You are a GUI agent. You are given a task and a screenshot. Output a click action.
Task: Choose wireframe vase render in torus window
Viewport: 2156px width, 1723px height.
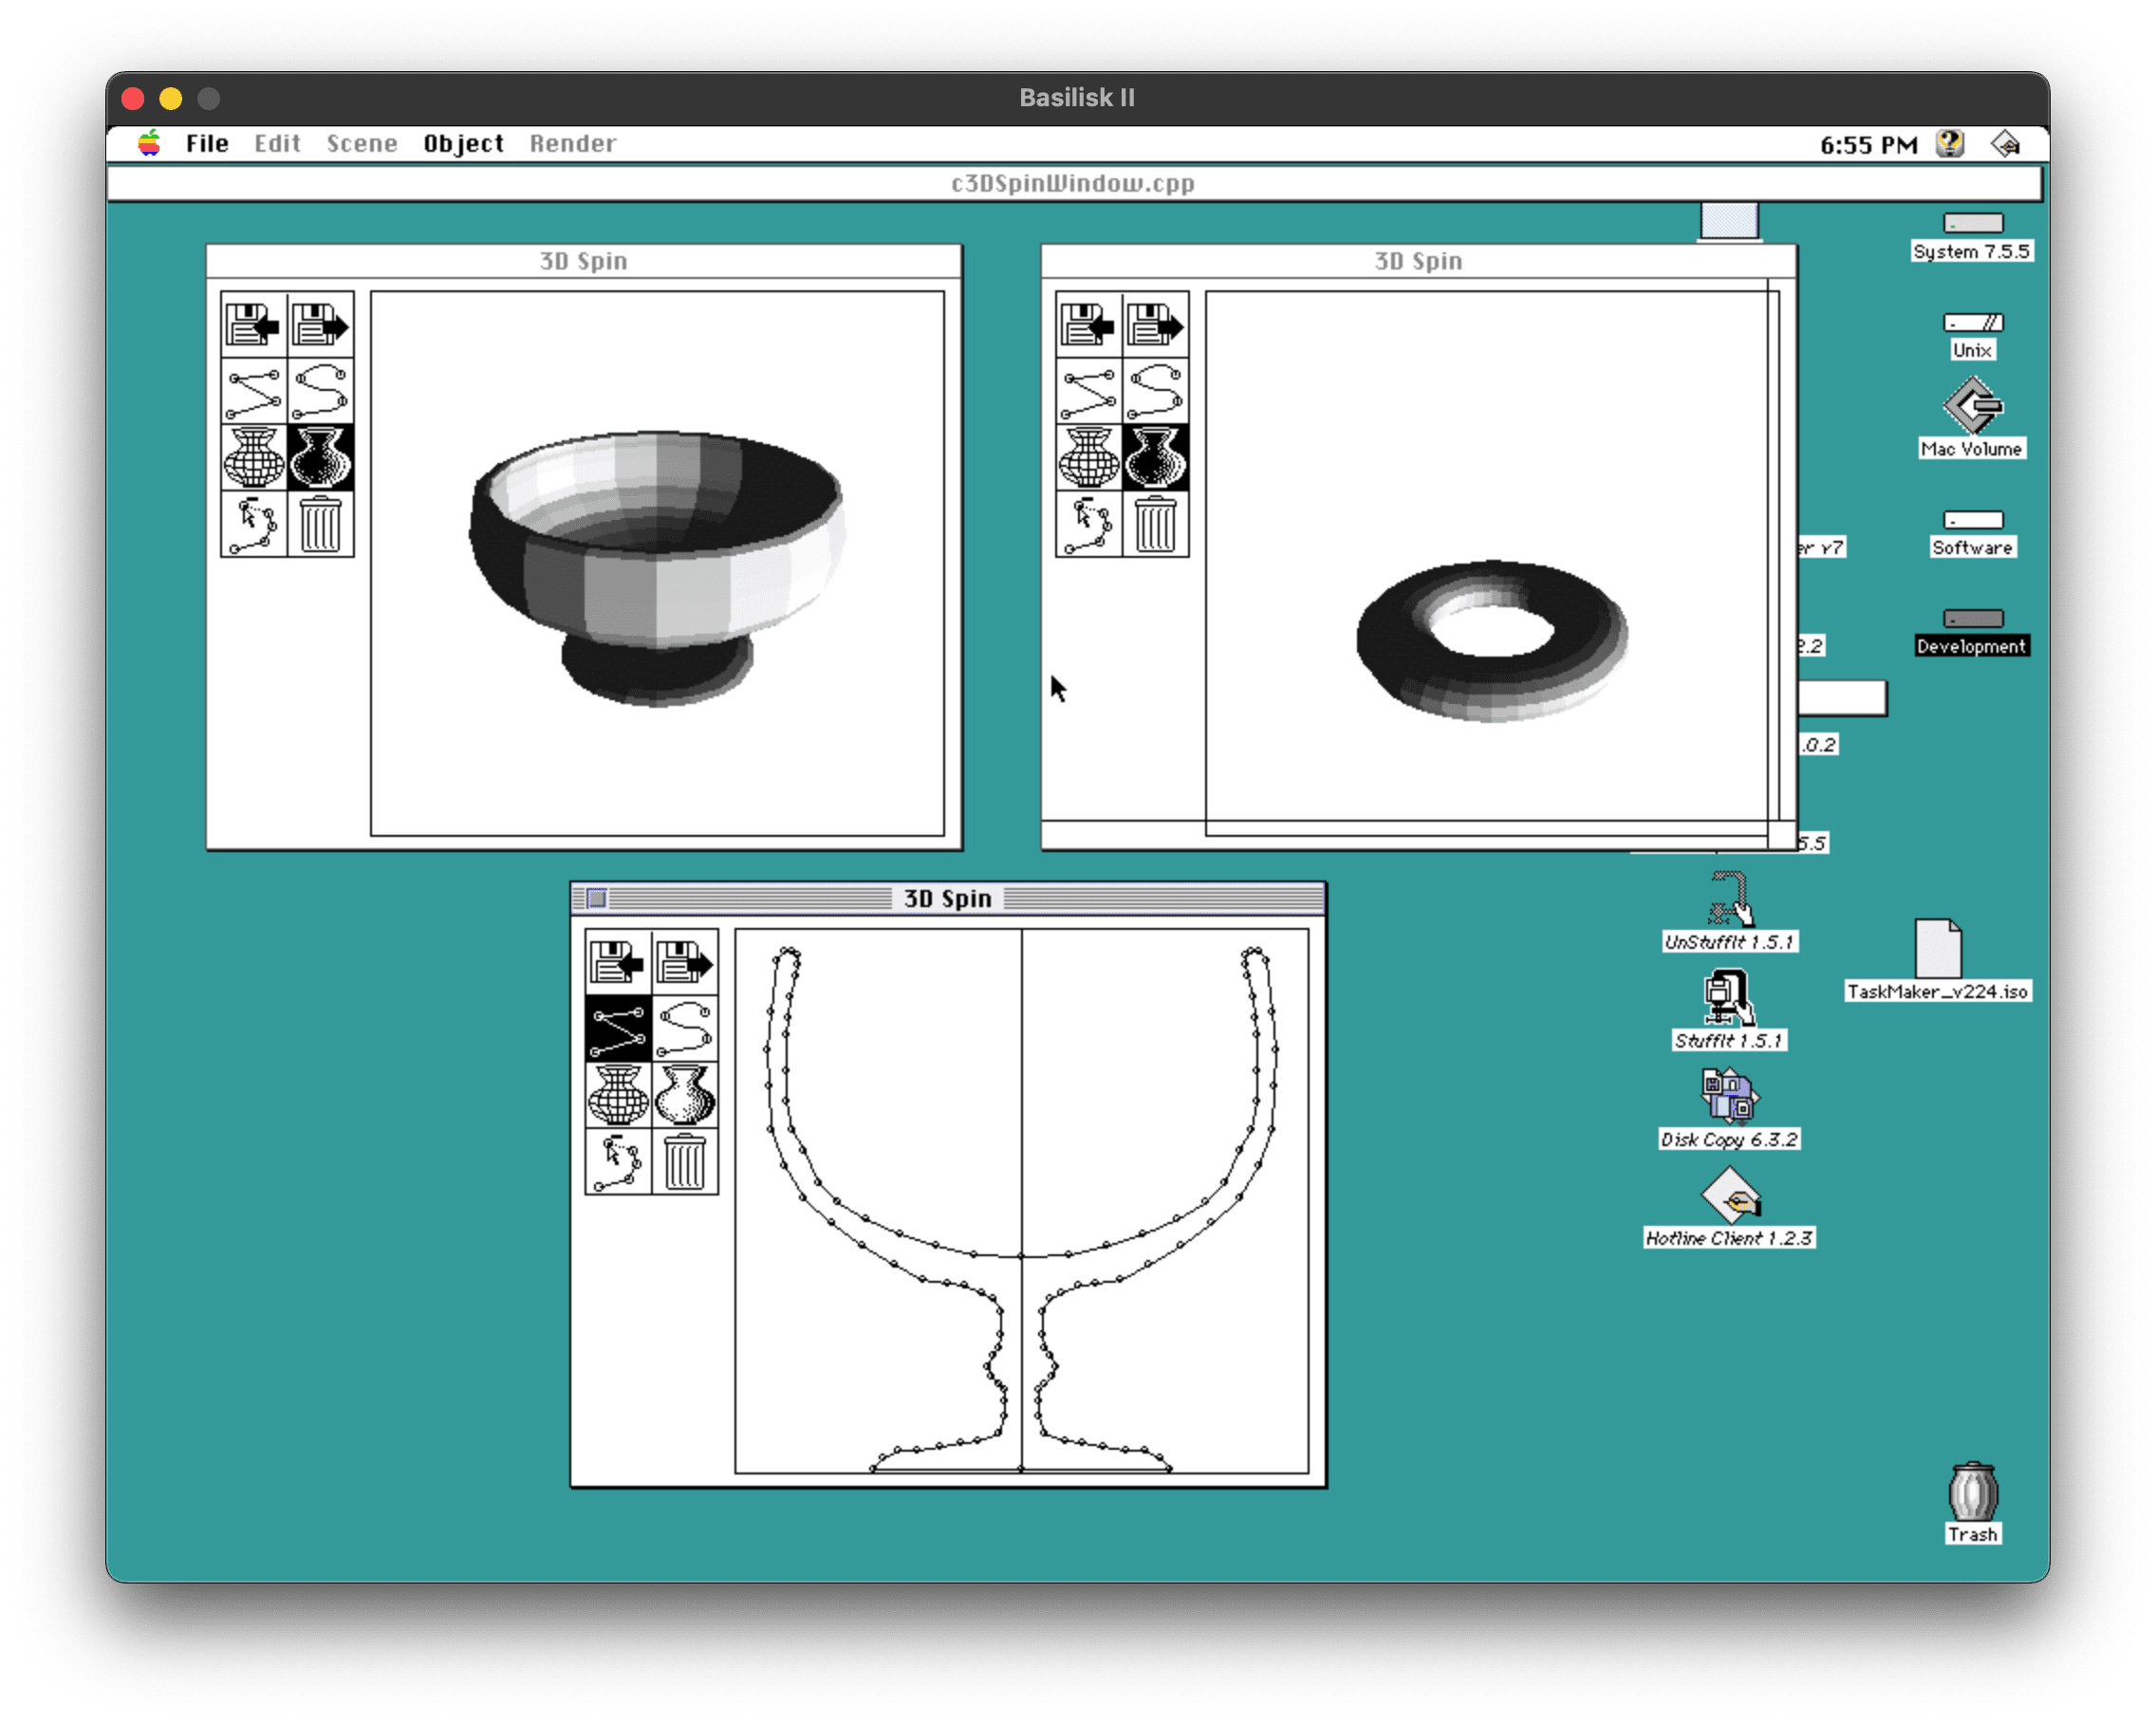[x=1088, y=457]
